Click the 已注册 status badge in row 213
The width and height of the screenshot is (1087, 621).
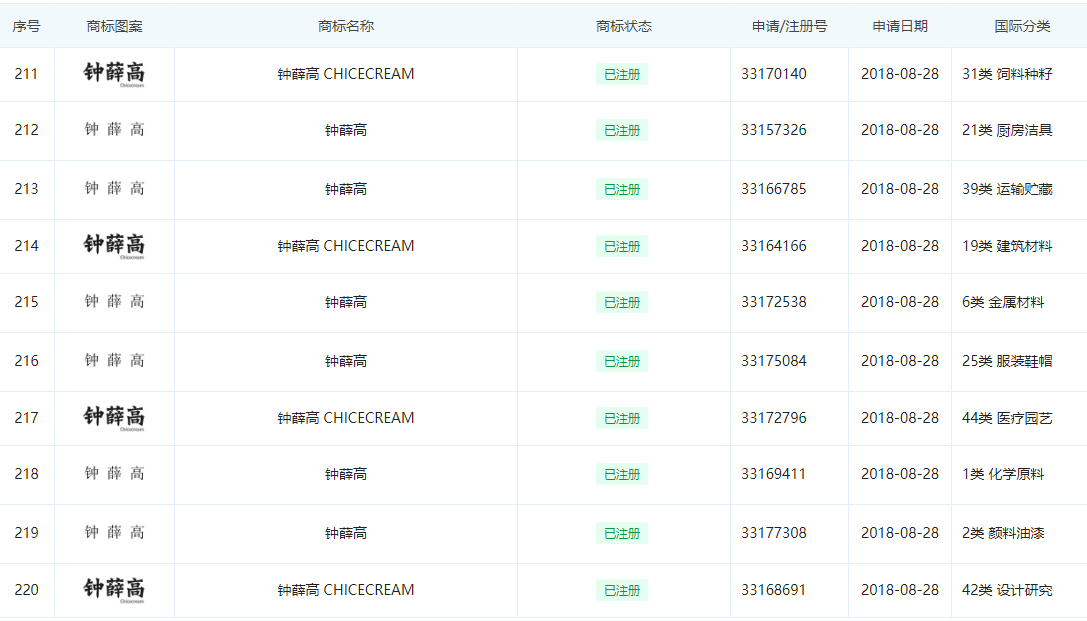click(622, 190)
